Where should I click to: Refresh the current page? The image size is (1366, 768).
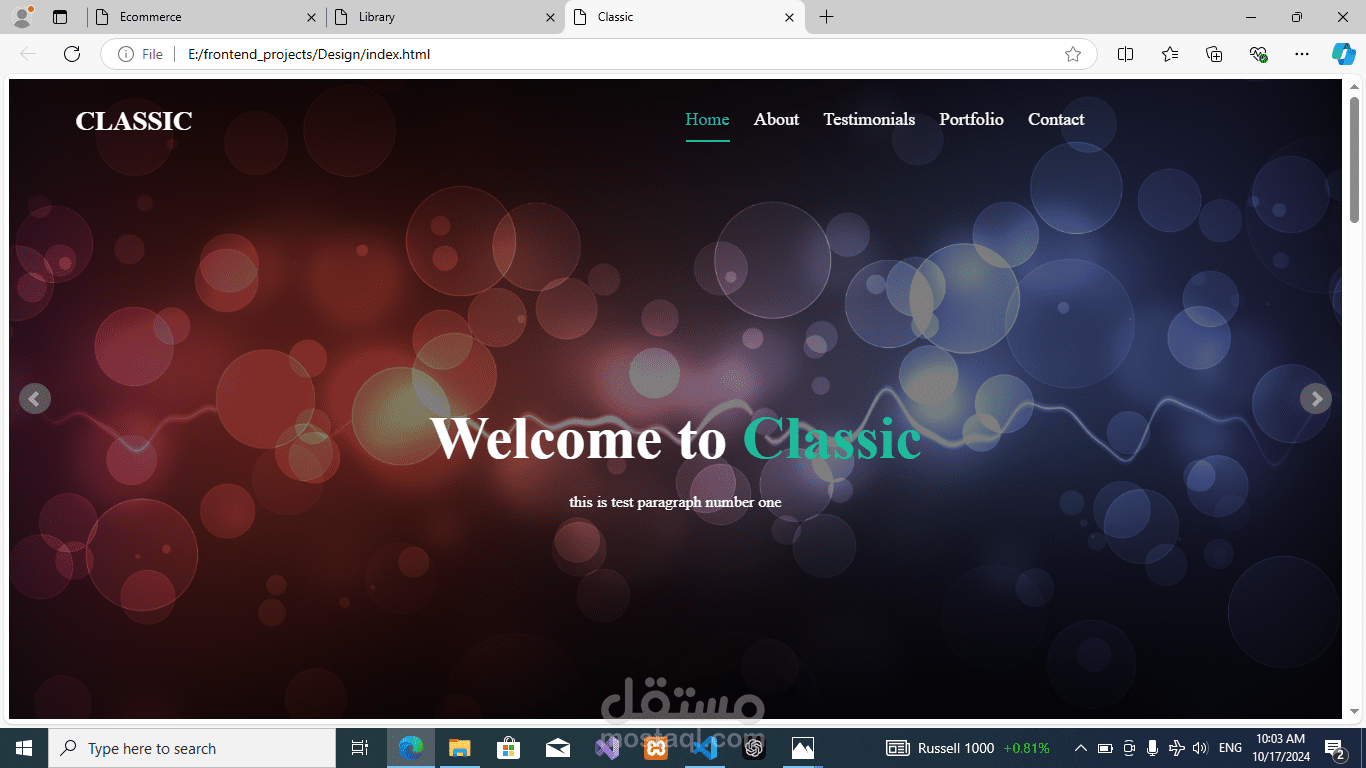pos(72,54)
